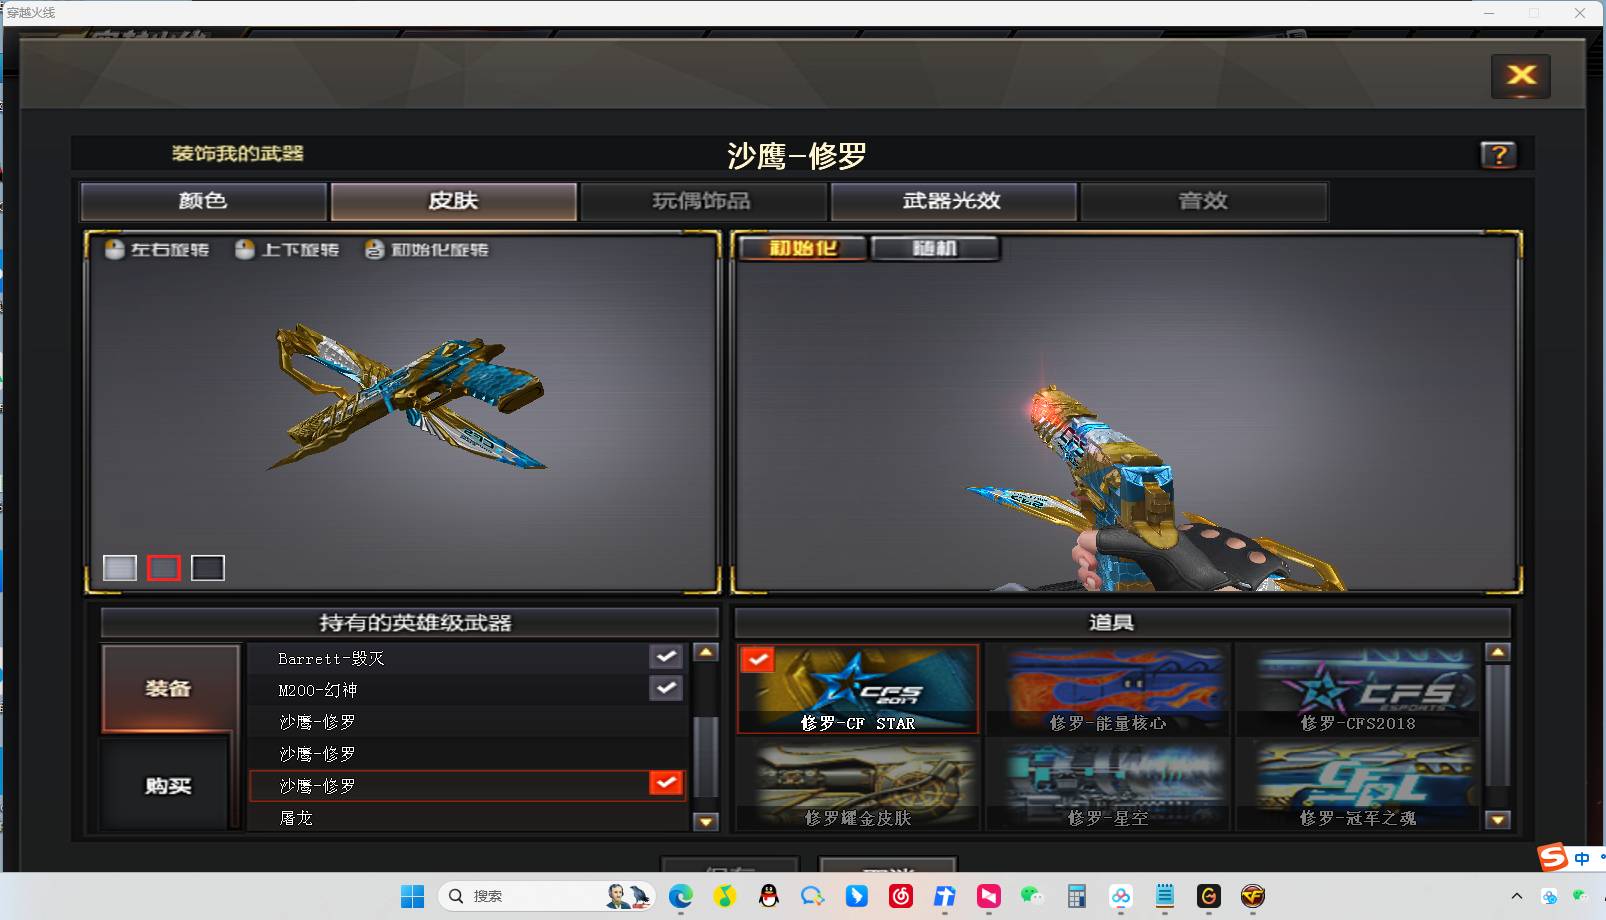The image size is (1606, 920).
Task: Open the Windows Start menu
Action: (412, 896)
